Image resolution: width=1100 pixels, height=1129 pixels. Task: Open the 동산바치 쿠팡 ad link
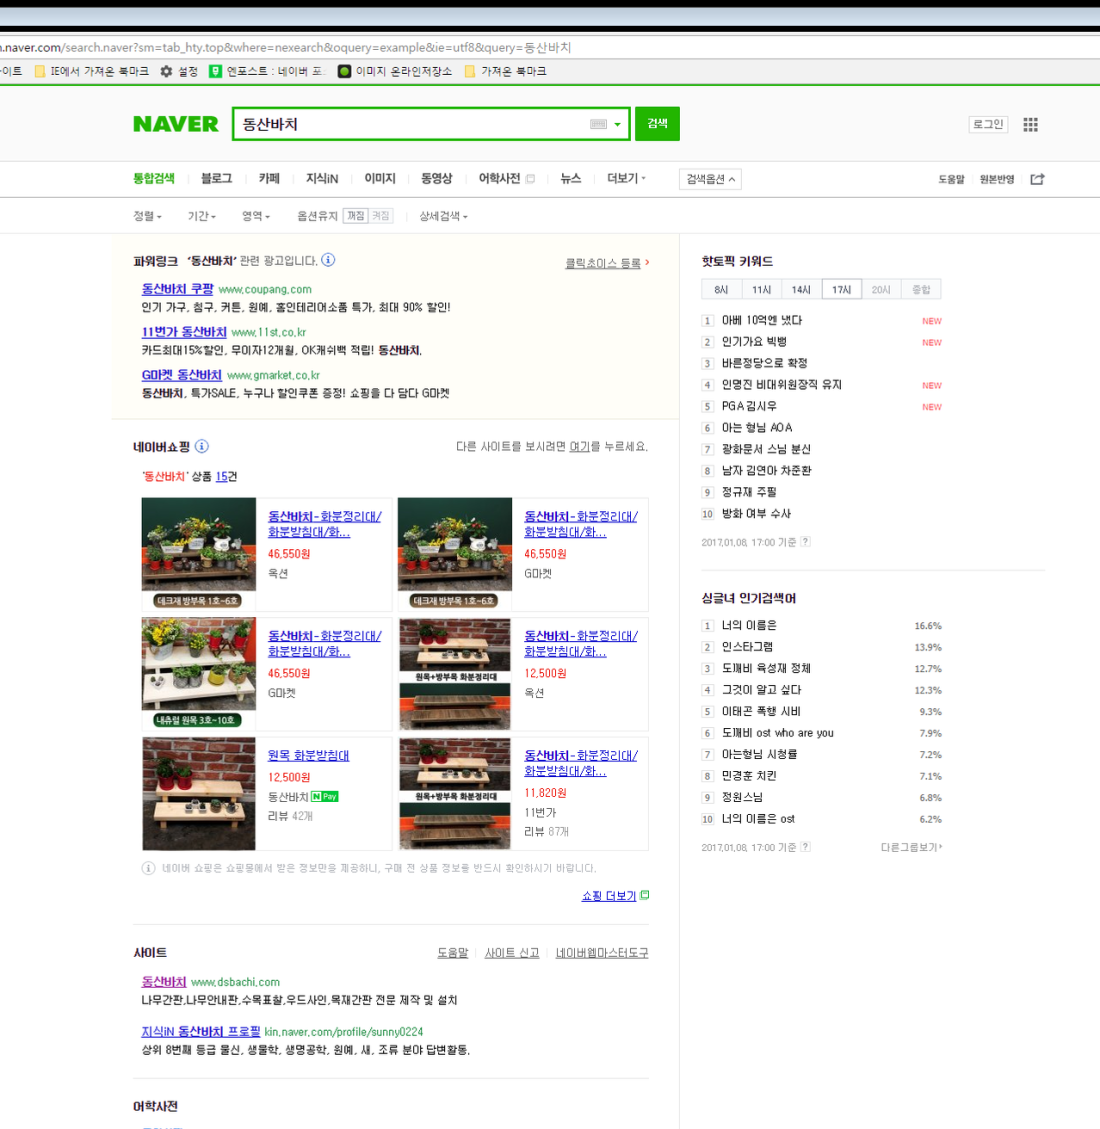coord(177,289)
